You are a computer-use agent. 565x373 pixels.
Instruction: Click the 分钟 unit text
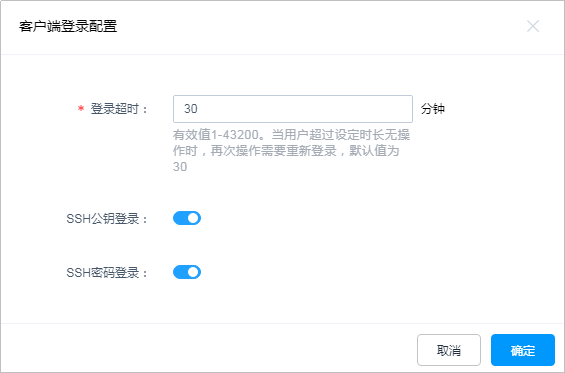(x=432, y=109)
